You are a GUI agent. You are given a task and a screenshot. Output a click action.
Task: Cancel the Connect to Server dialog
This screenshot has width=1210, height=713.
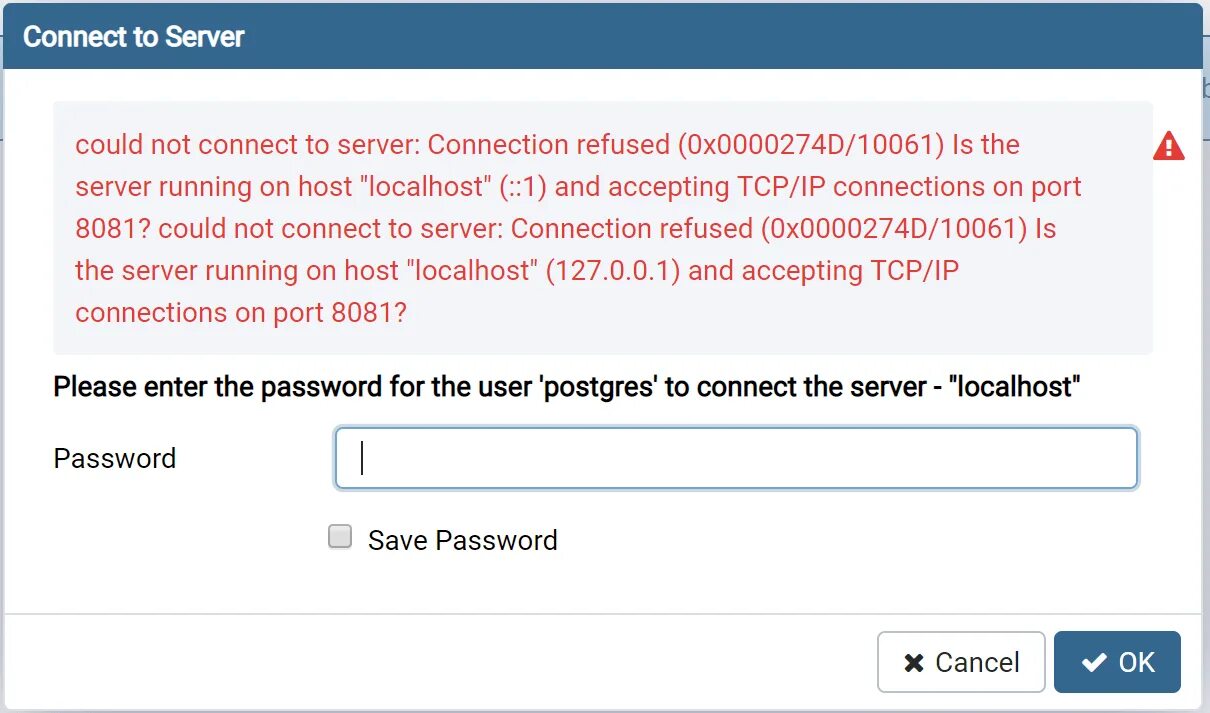(x=961, y=662)
